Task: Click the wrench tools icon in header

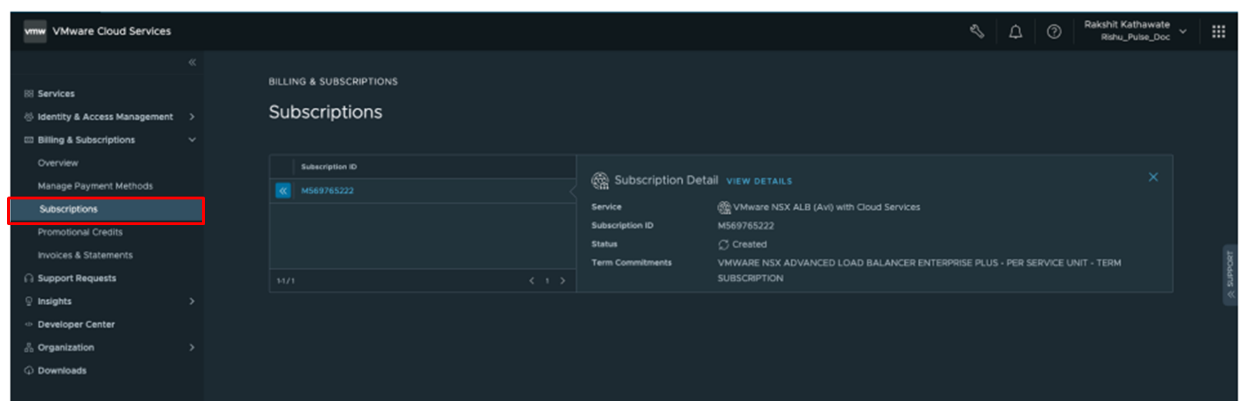Action: click(x=977, y=31)
